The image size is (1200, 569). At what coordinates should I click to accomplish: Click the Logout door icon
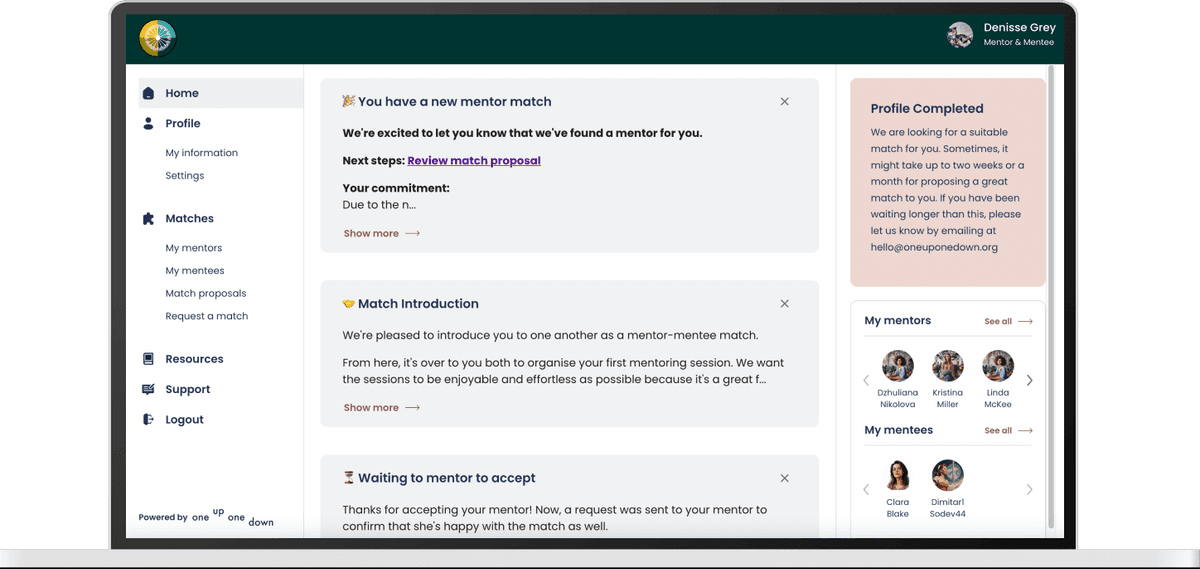point(148,420)
